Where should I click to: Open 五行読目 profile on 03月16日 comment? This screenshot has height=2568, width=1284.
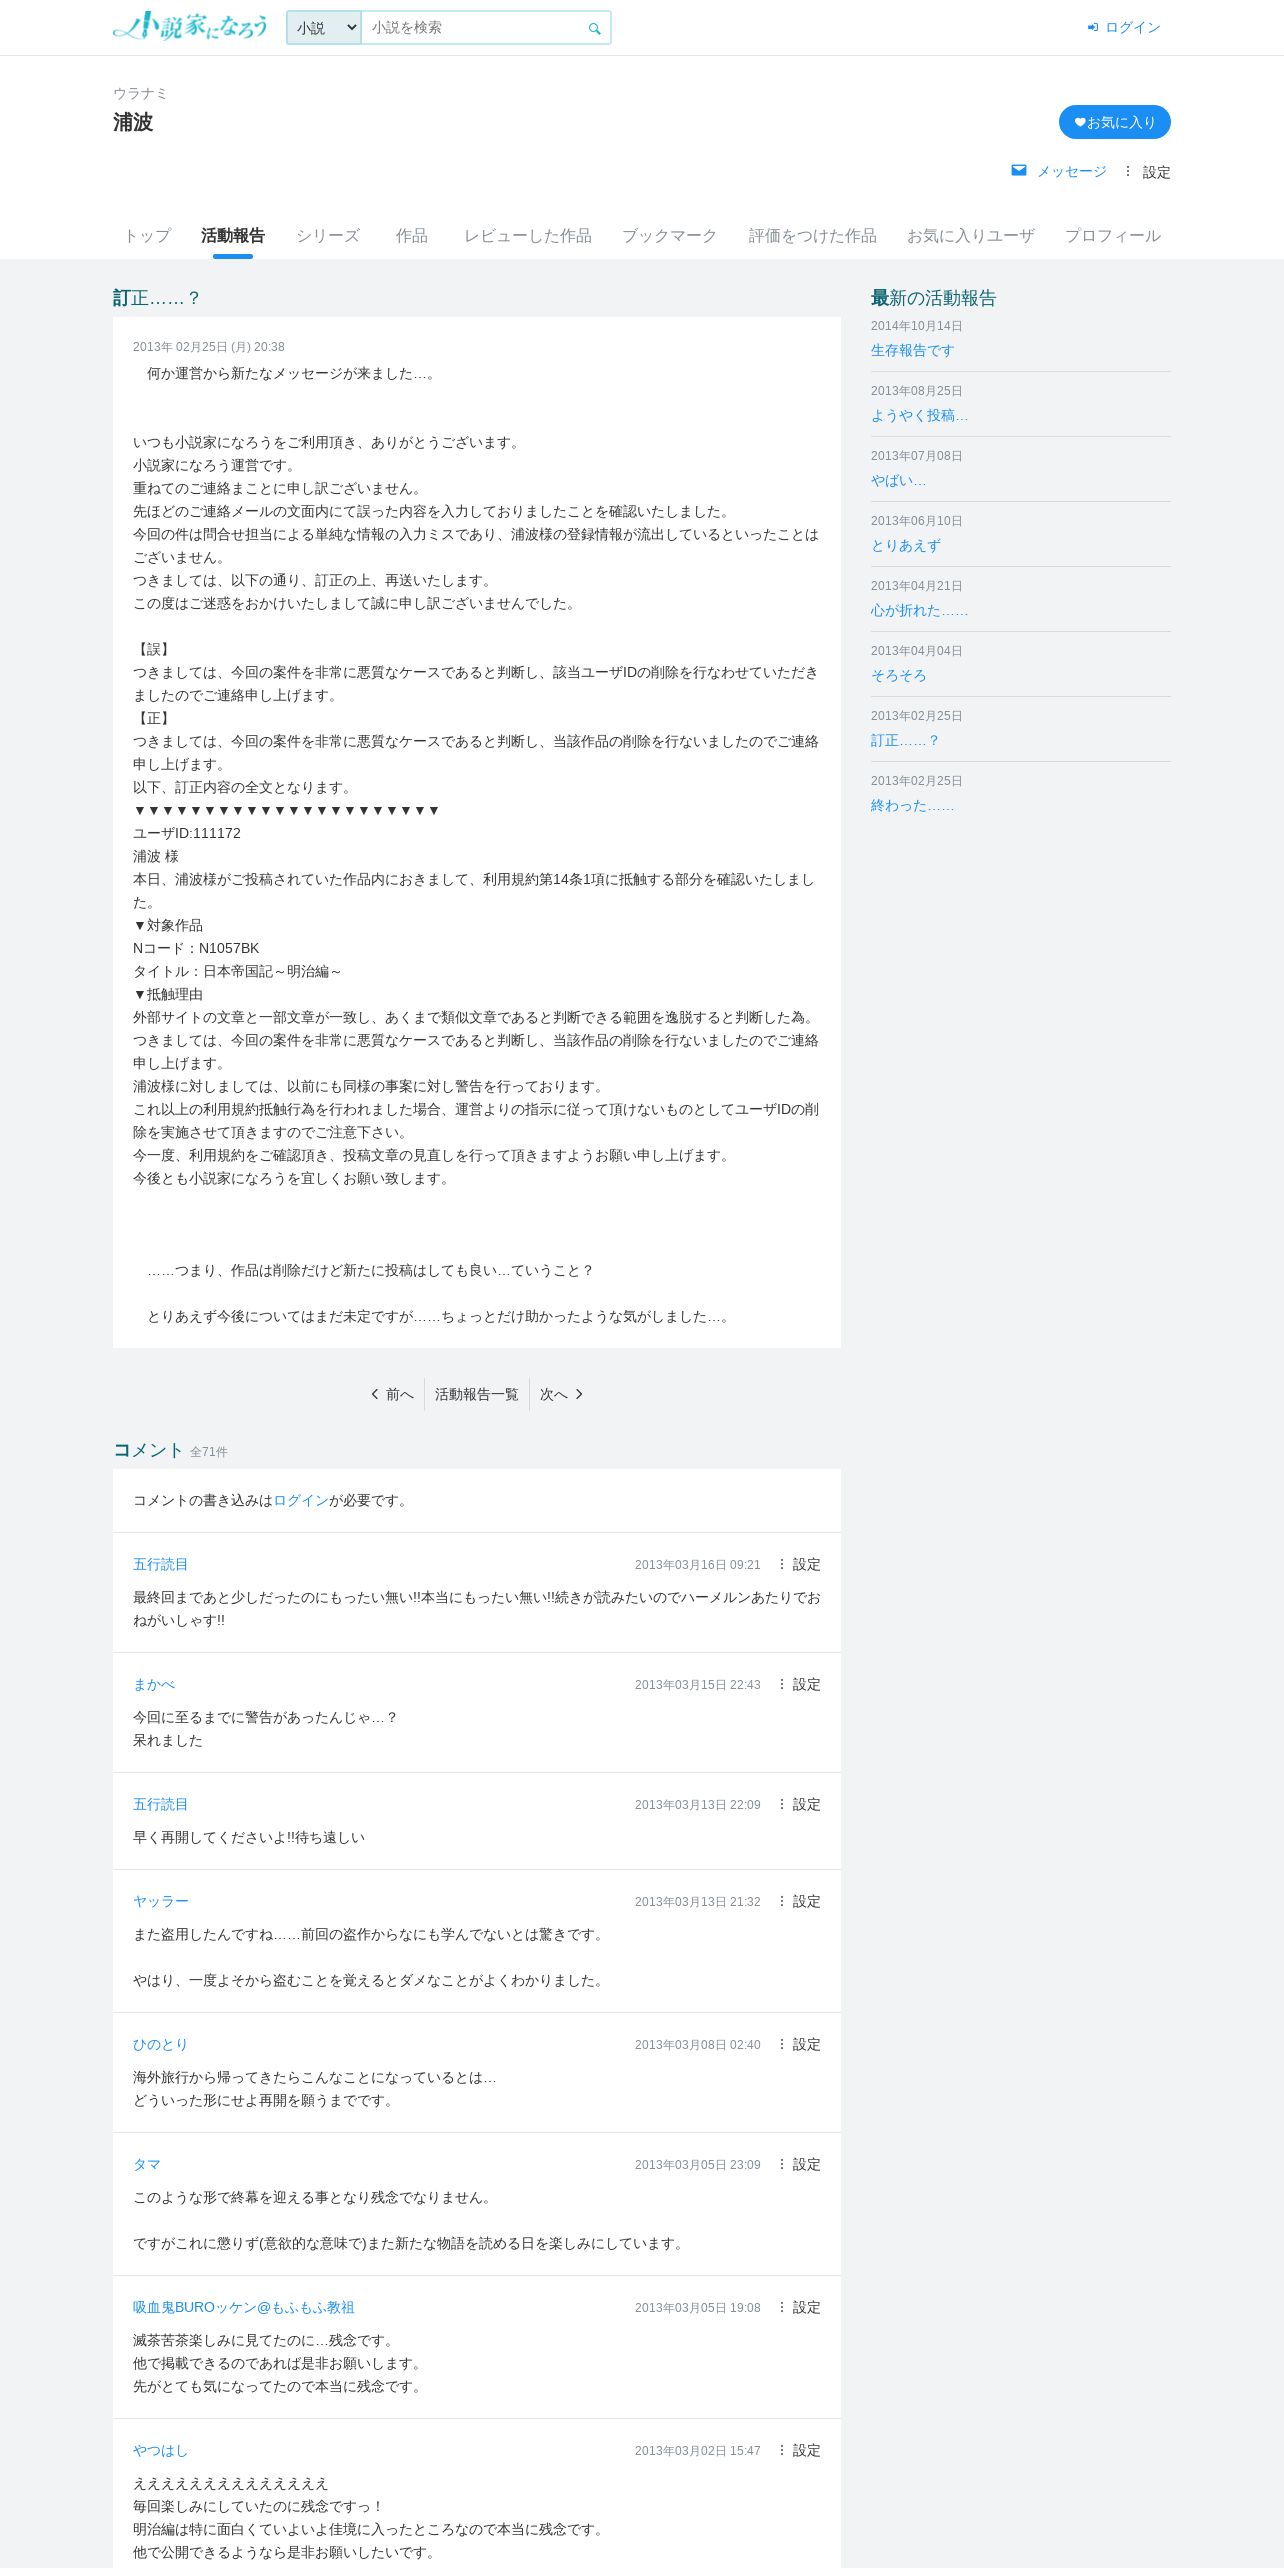pyautogui.click(x=161, y=1564)
